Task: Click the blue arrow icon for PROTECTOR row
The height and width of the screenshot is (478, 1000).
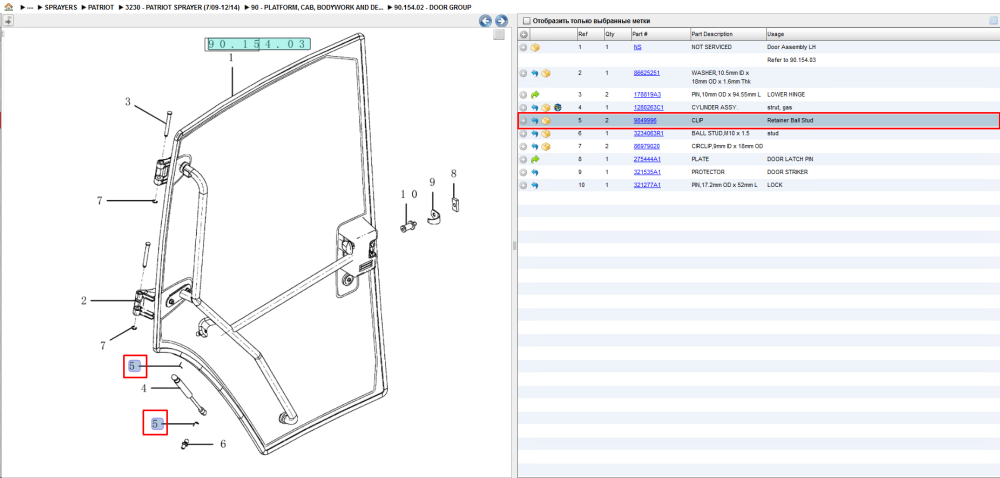Action: [x=535, y=172]
